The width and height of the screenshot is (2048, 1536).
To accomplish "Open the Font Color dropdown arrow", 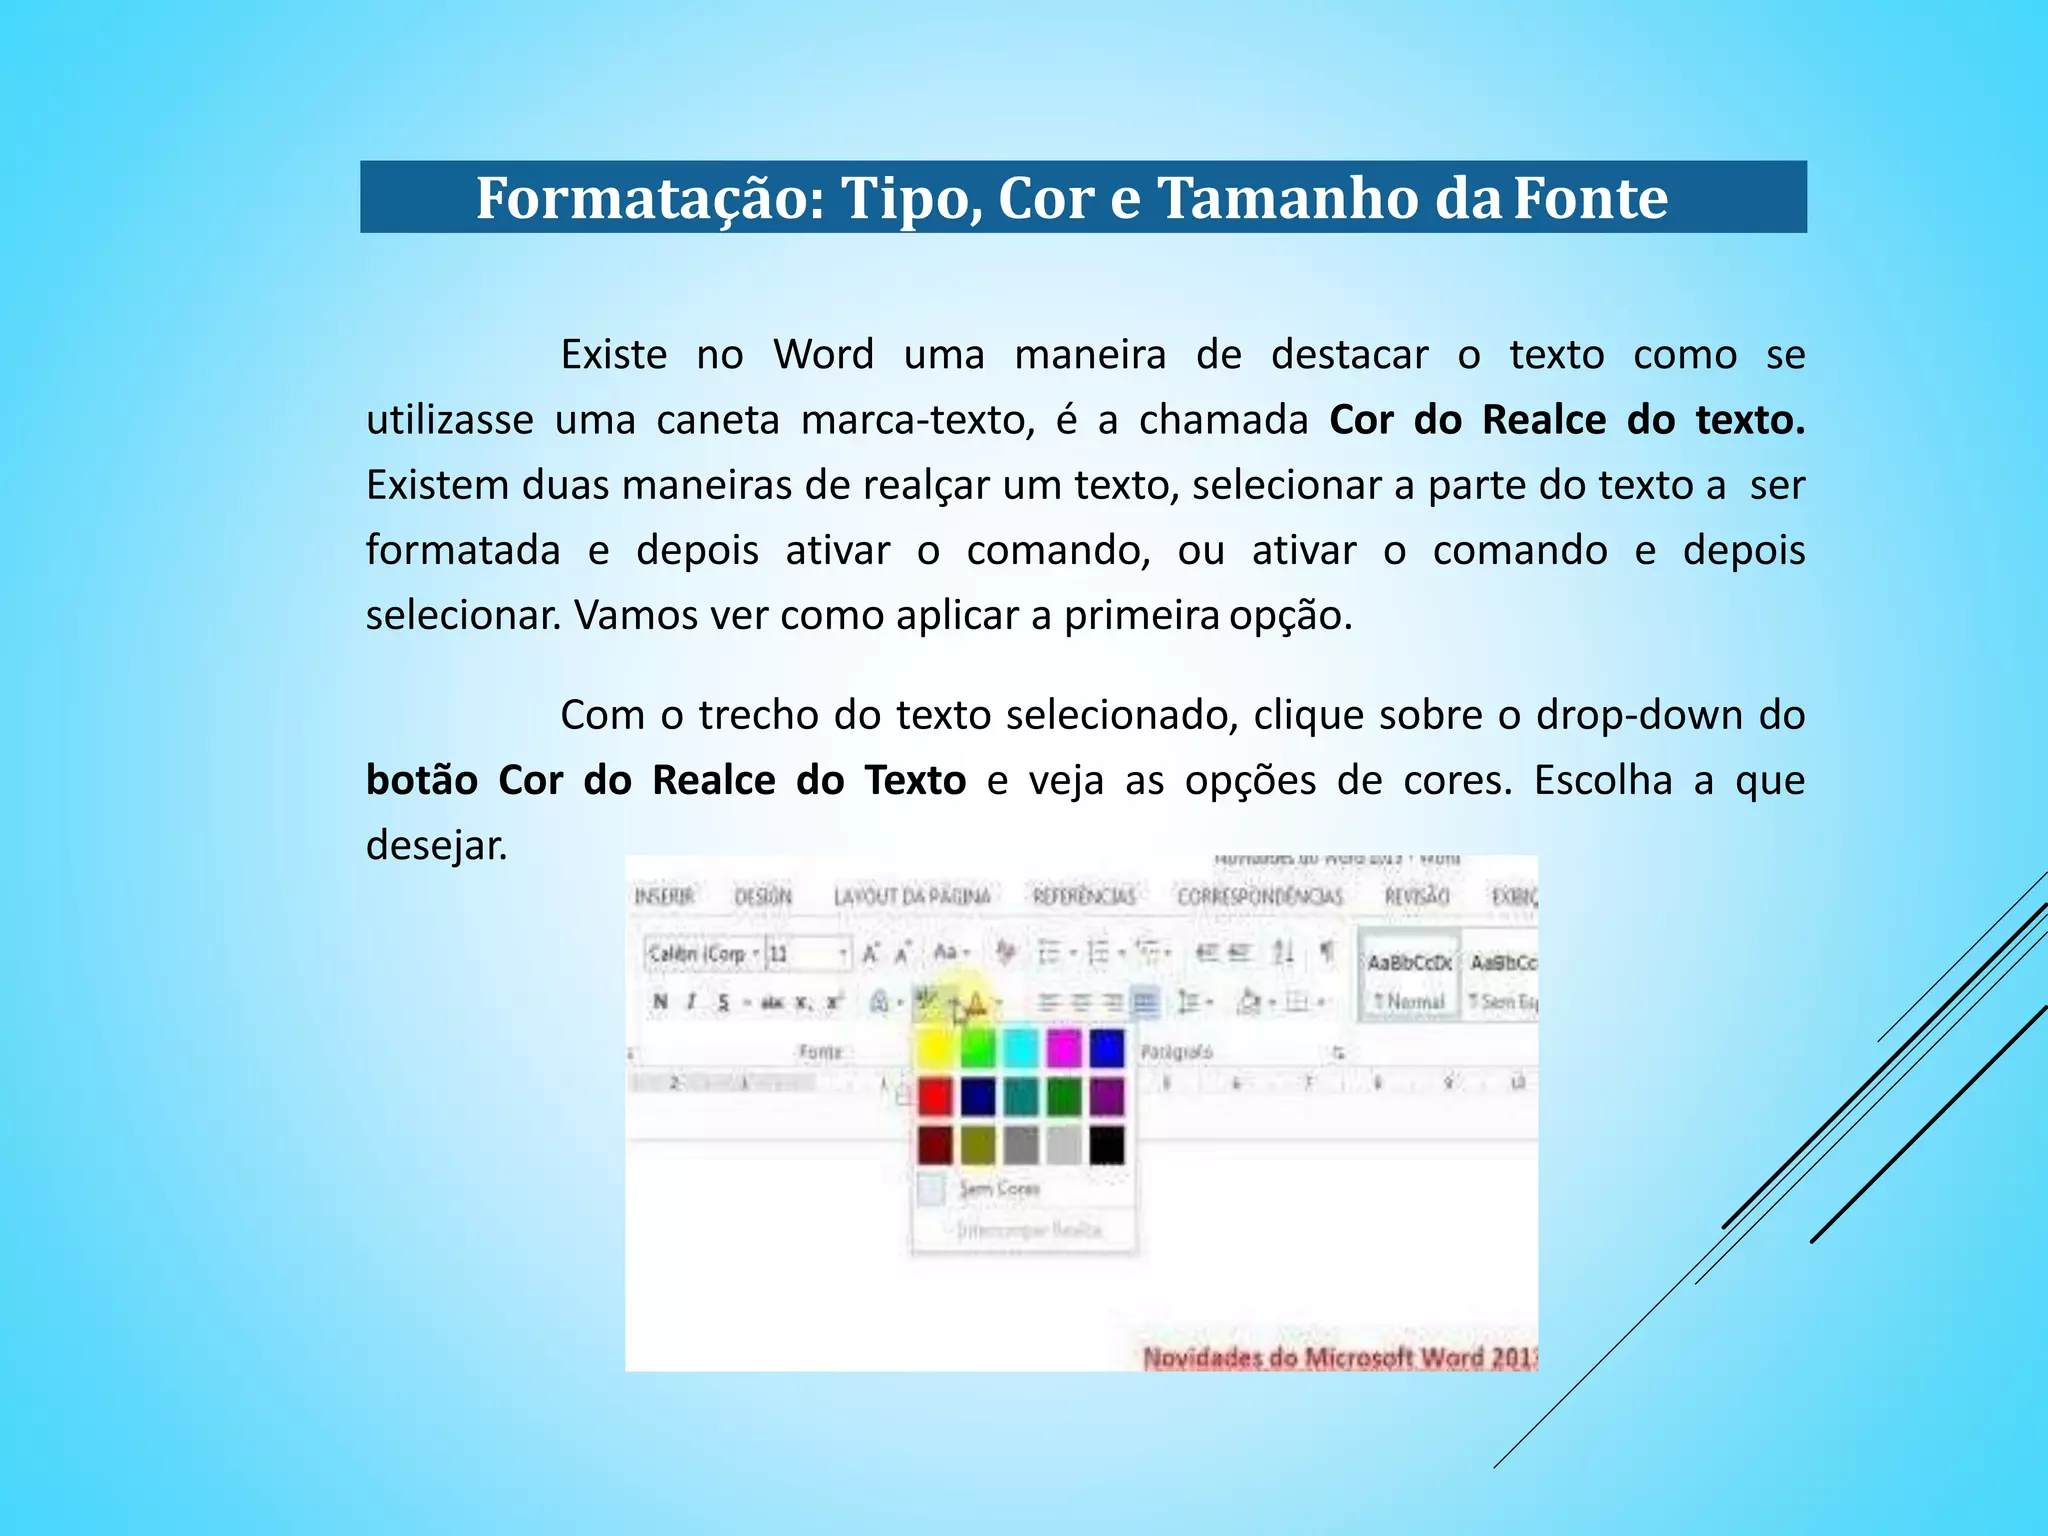I will [x=998, y=1003].
